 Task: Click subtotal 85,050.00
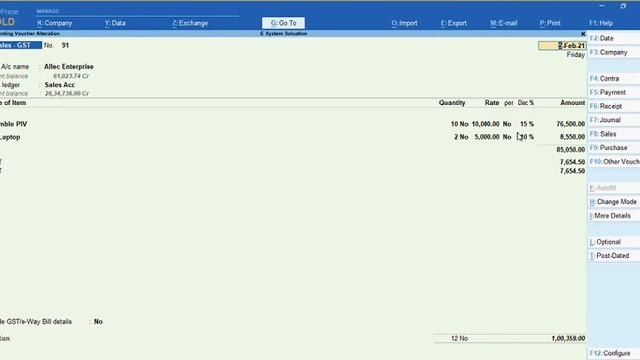coord(570,150)
